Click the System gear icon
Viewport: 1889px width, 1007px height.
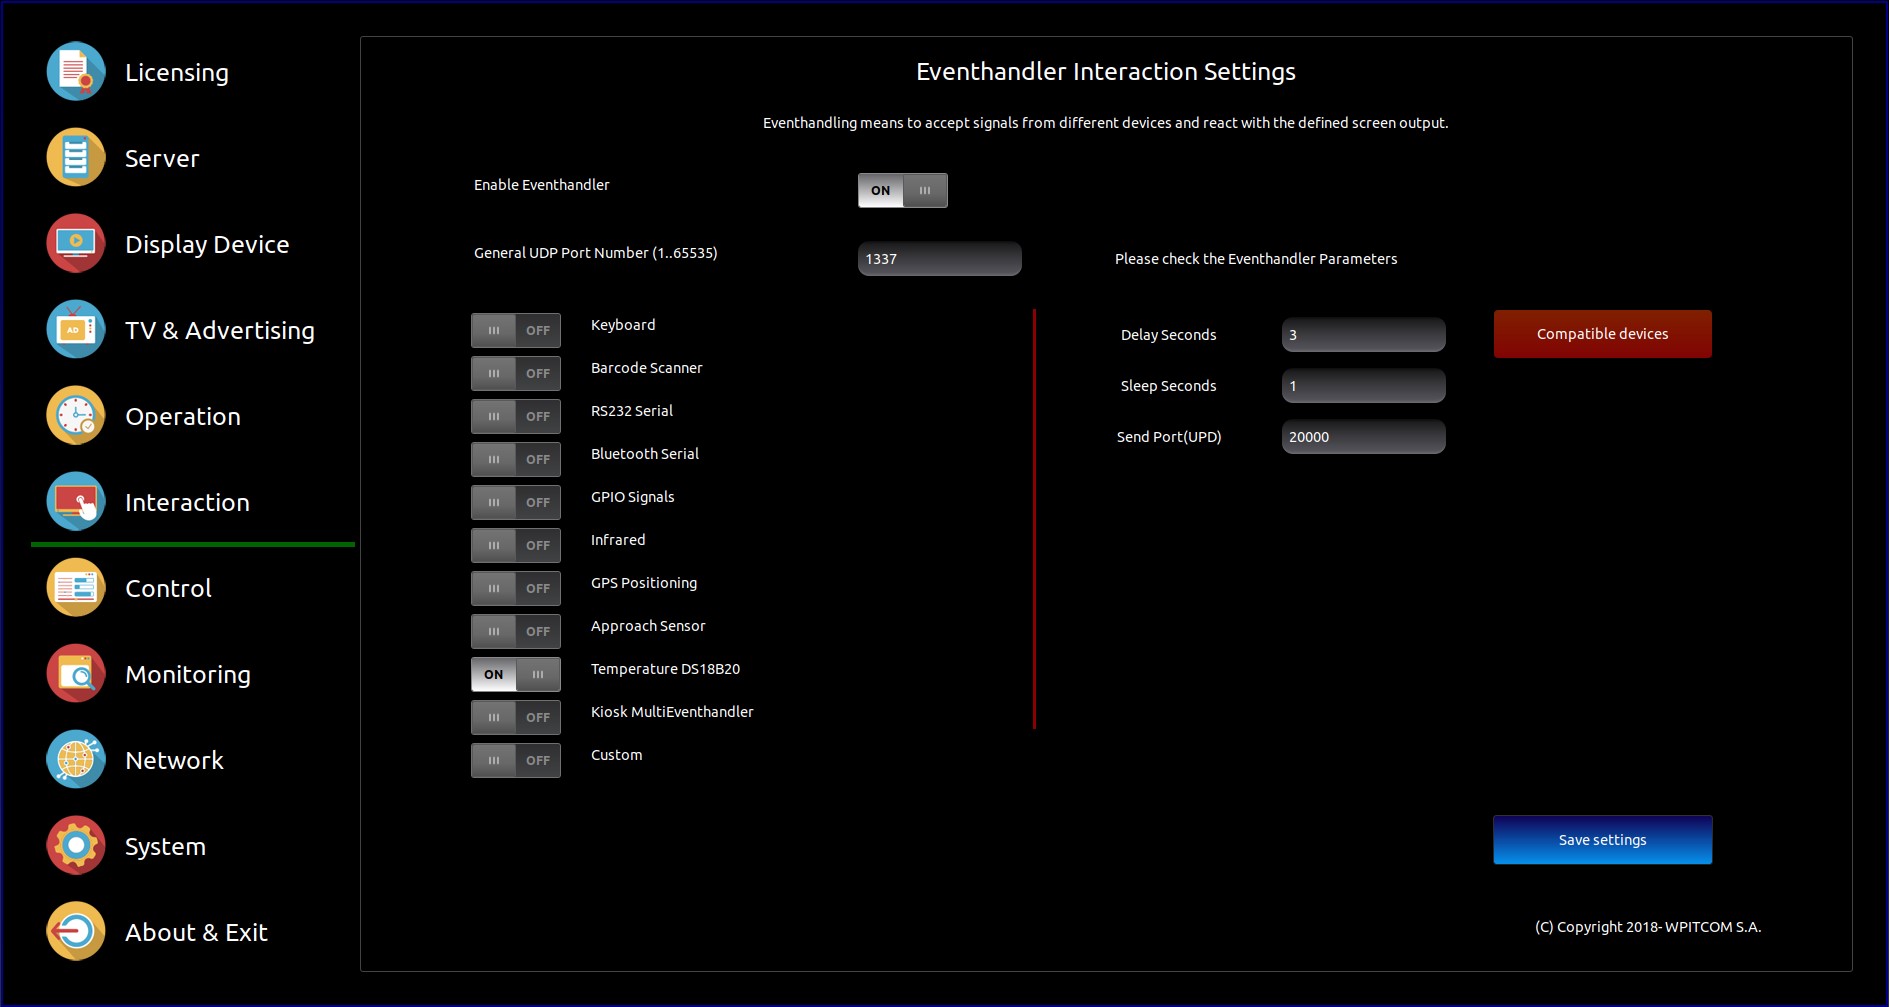(76, 846)
